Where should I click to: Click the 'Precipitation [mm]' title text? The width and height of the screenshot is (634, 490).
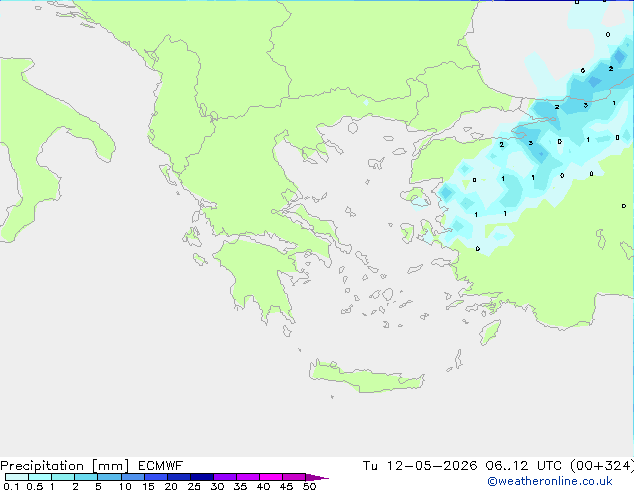click(x=65, y=466)
